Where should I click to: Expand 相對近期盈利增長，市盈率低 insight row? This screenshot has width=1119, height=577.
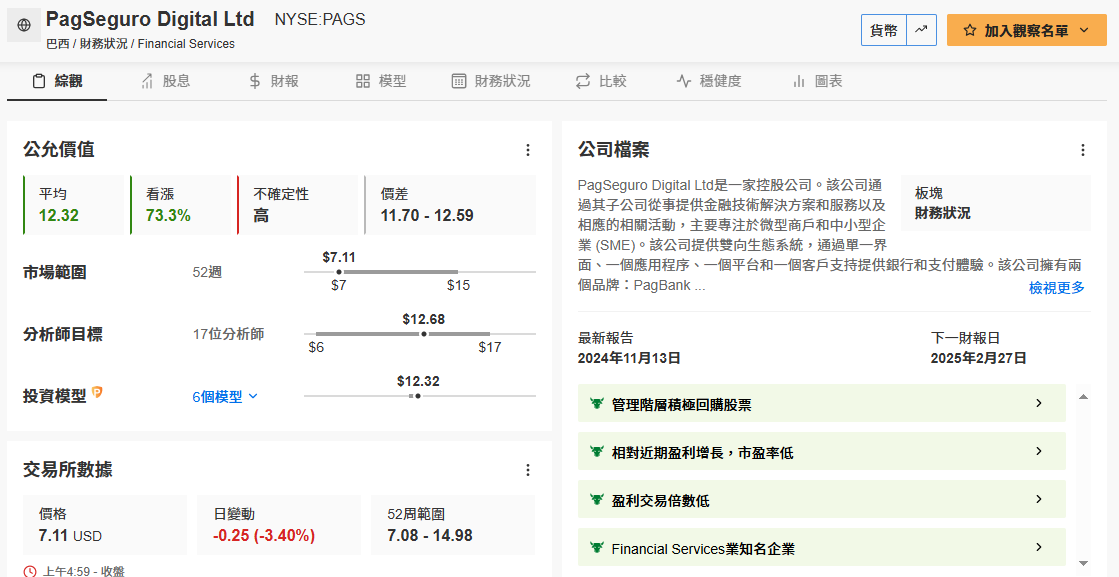point(821,451)
